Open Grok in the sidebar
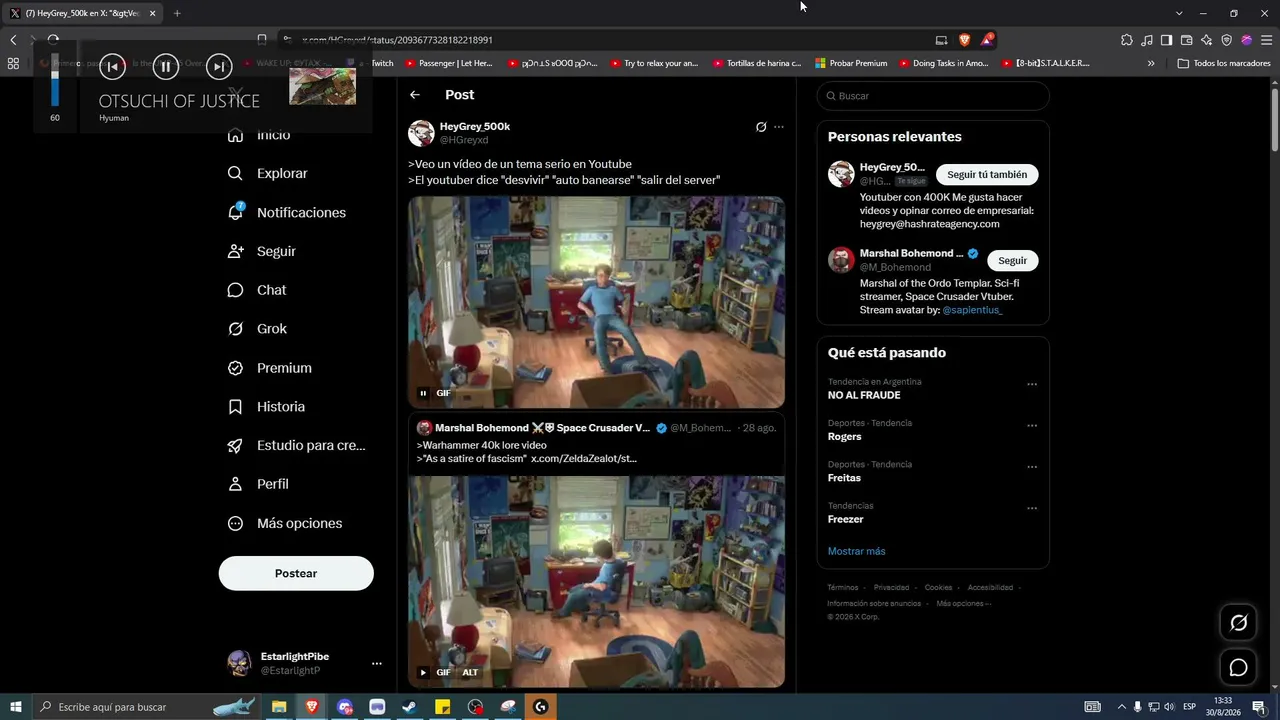 pyautogui.click(x=257, y=329)
